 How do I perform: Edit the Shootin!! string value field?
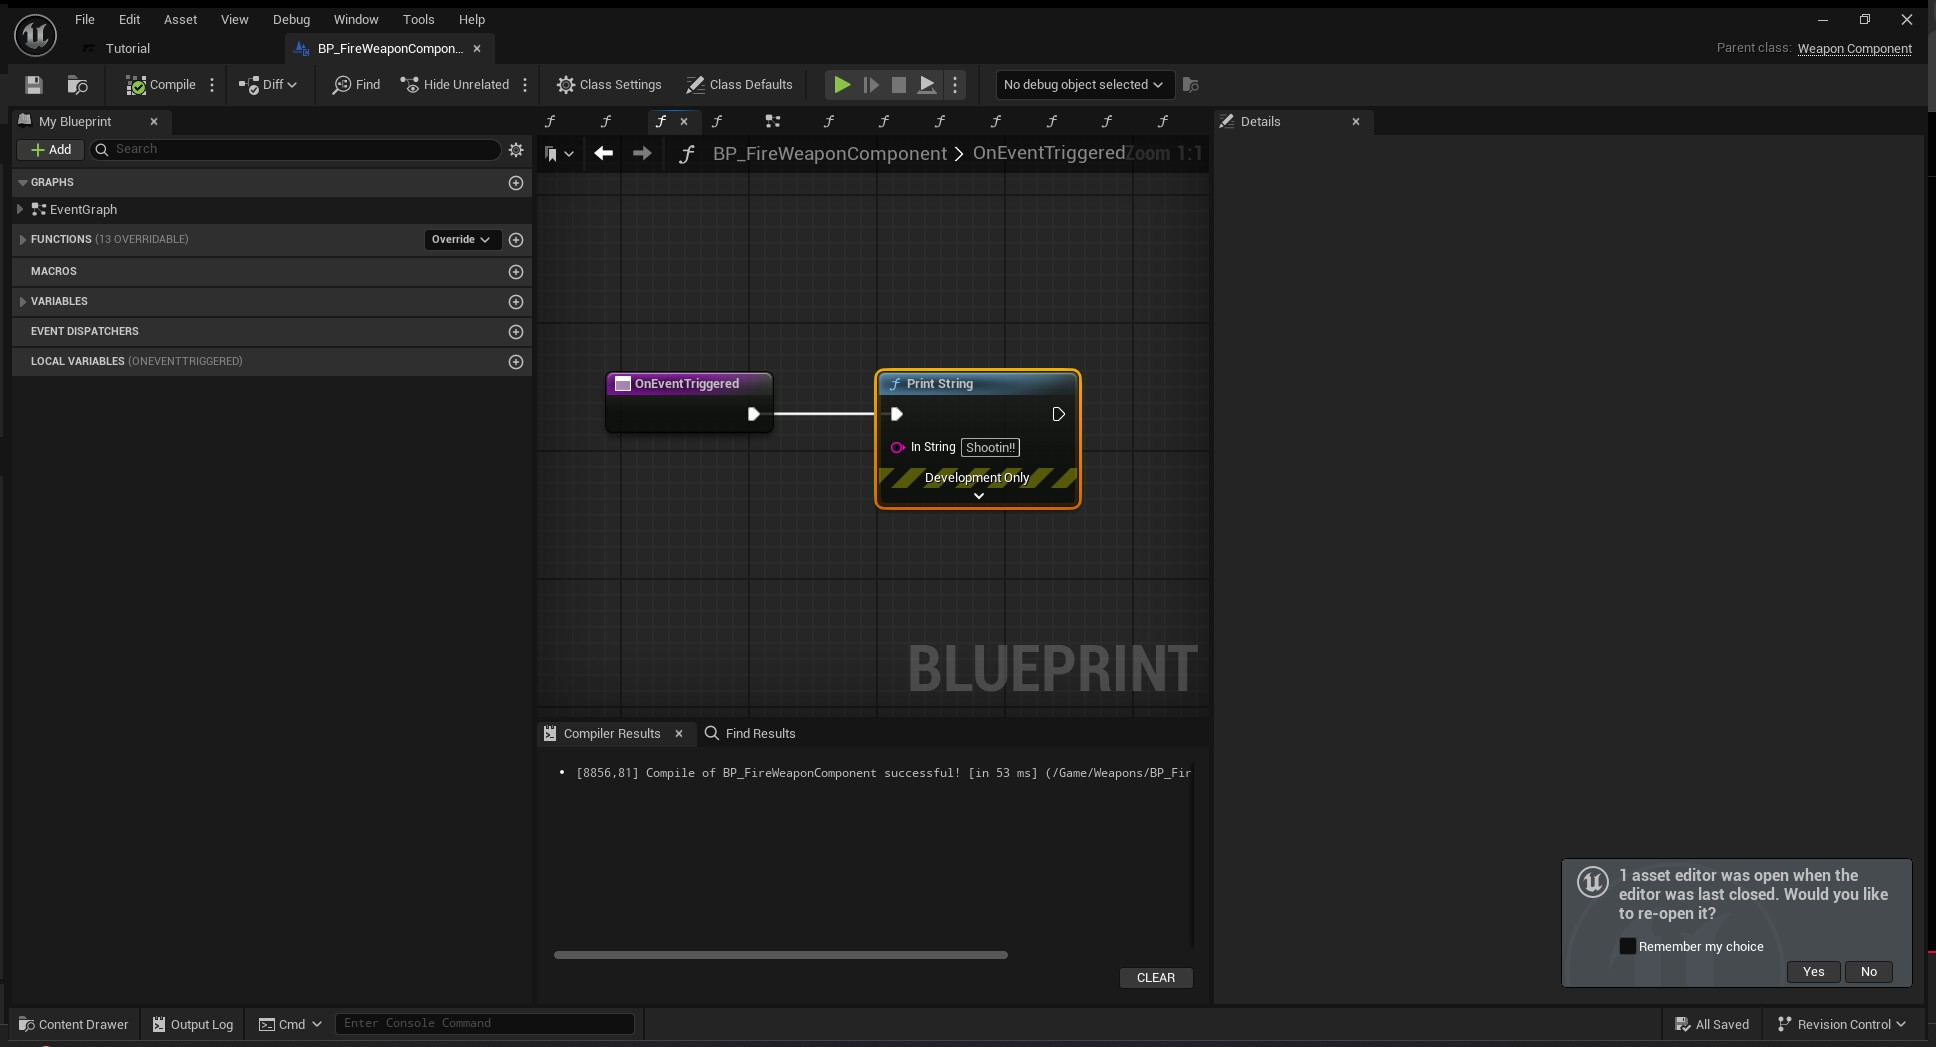[x=990, y=447]
